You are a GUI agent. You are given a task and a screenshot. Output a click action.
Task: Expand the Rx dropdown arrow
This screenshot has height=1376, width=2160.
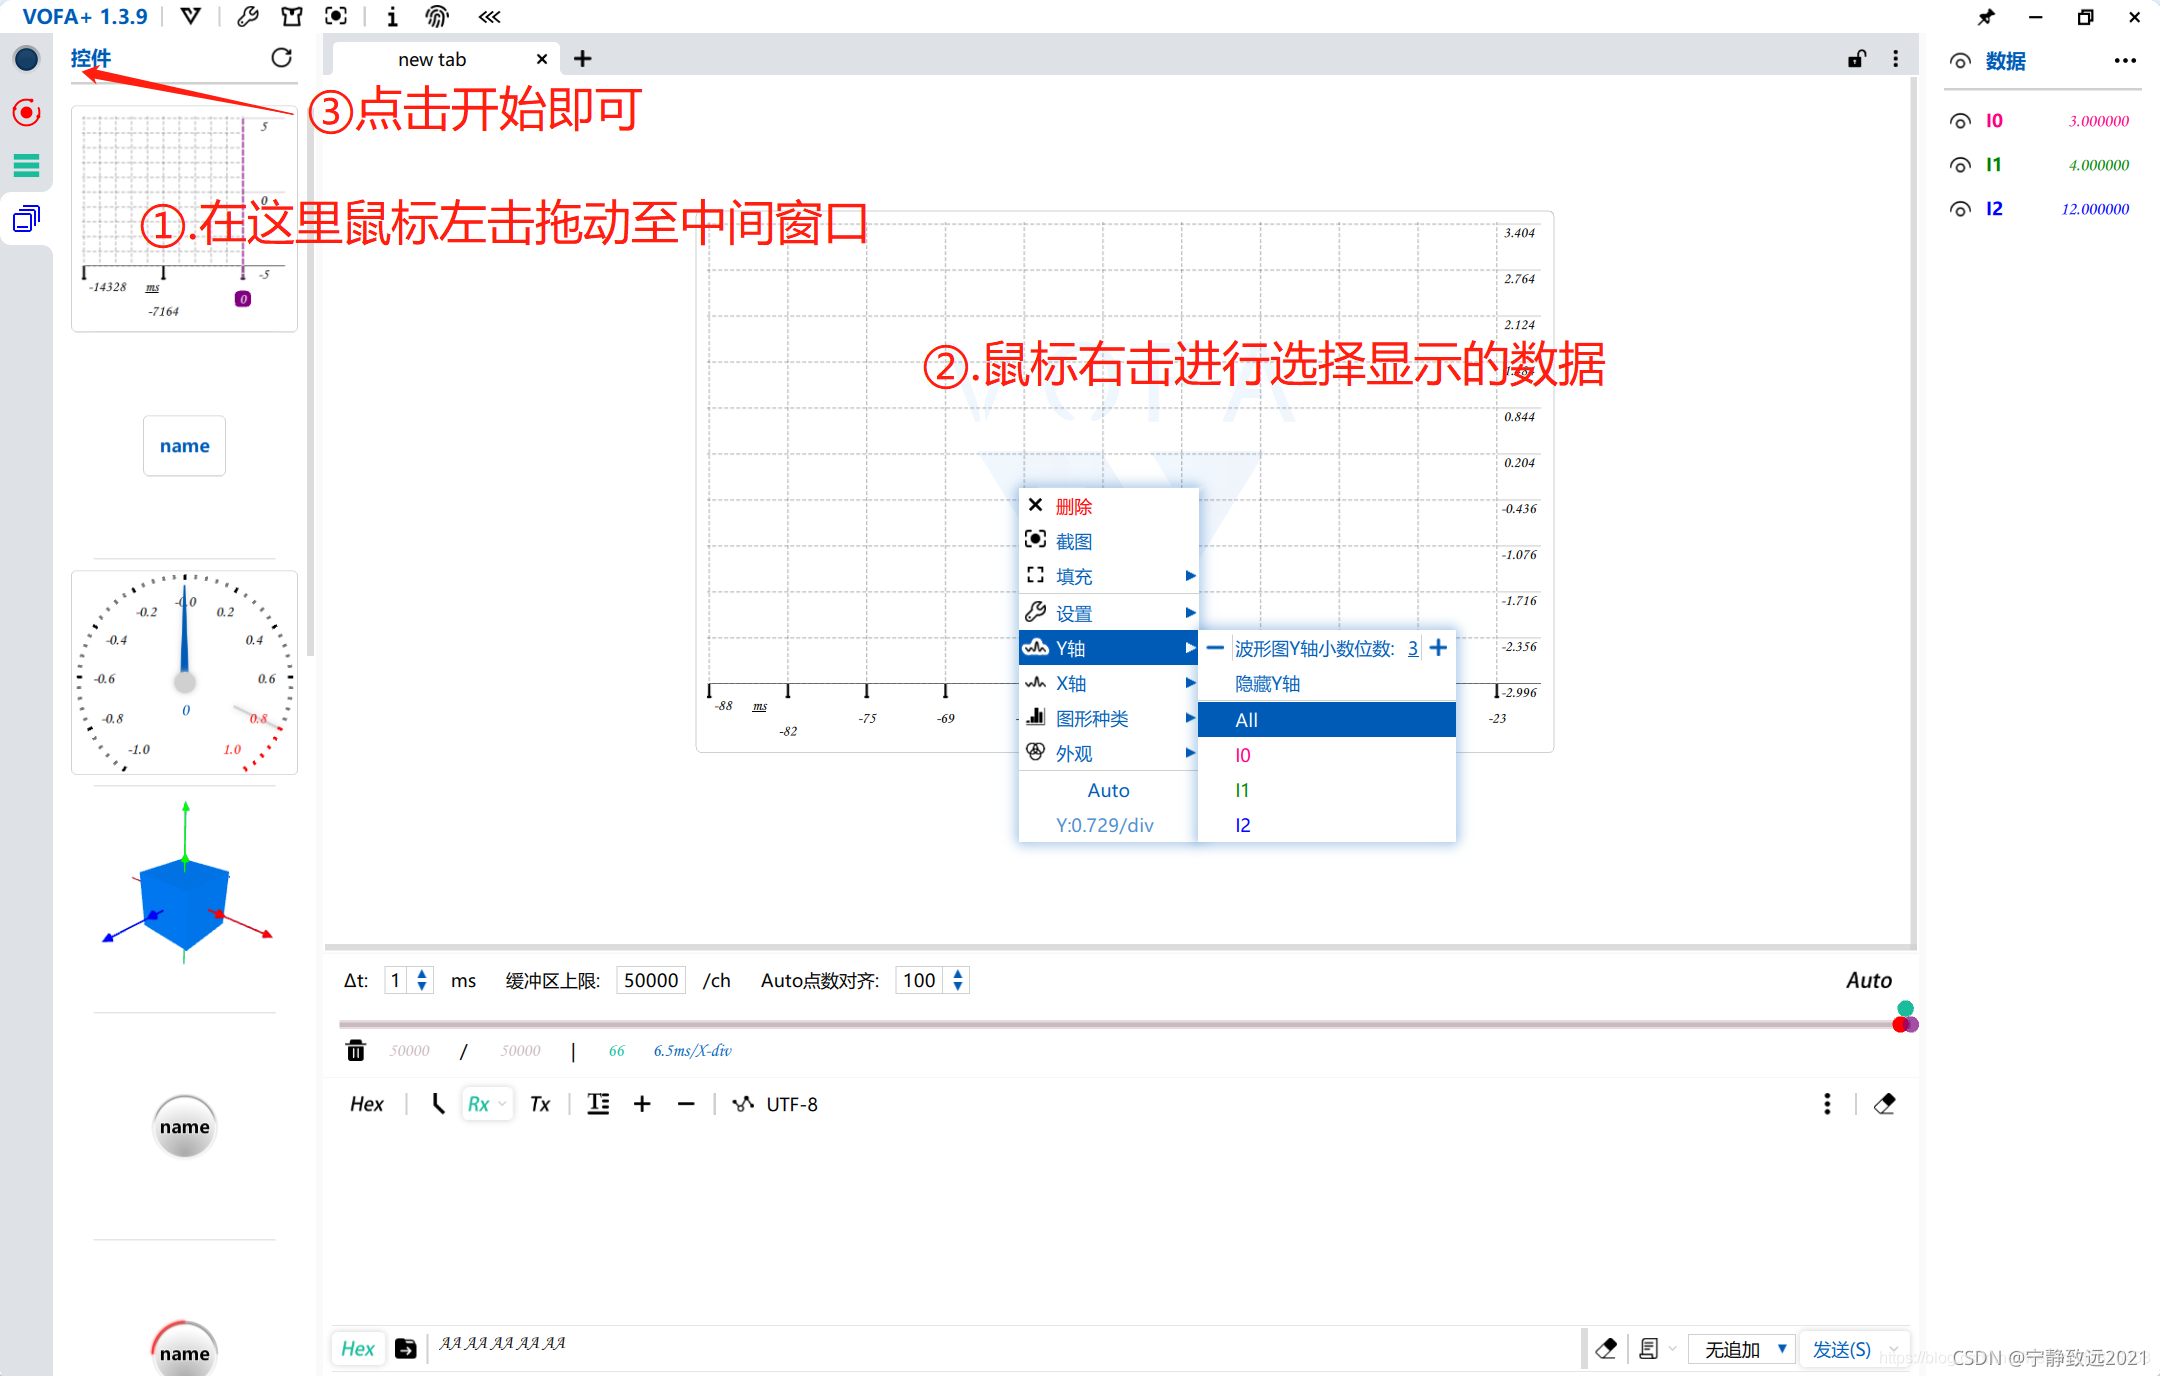pyautogui.click(x=502, y=1104)
